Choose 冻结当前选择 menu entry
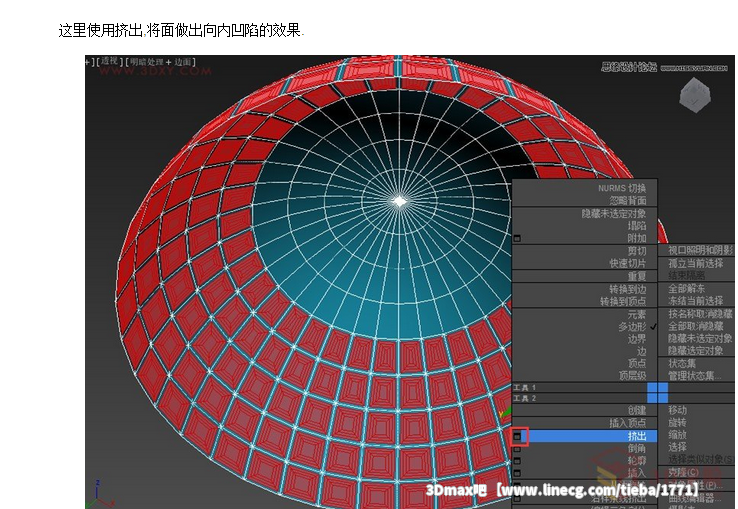Viewport: 738px width, 509px height. point(696,301)
